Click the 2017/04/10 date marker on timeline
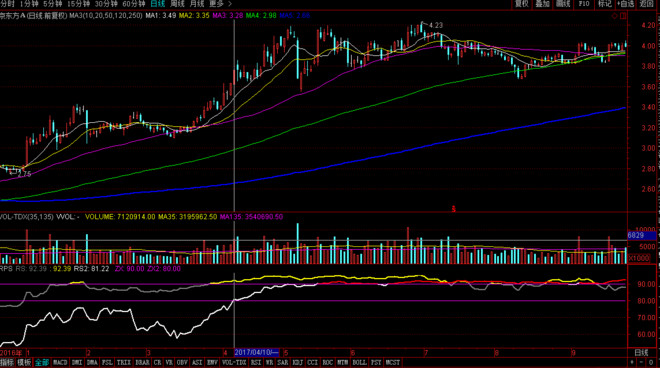Screen dimensions: 660x368 (256, 352)
